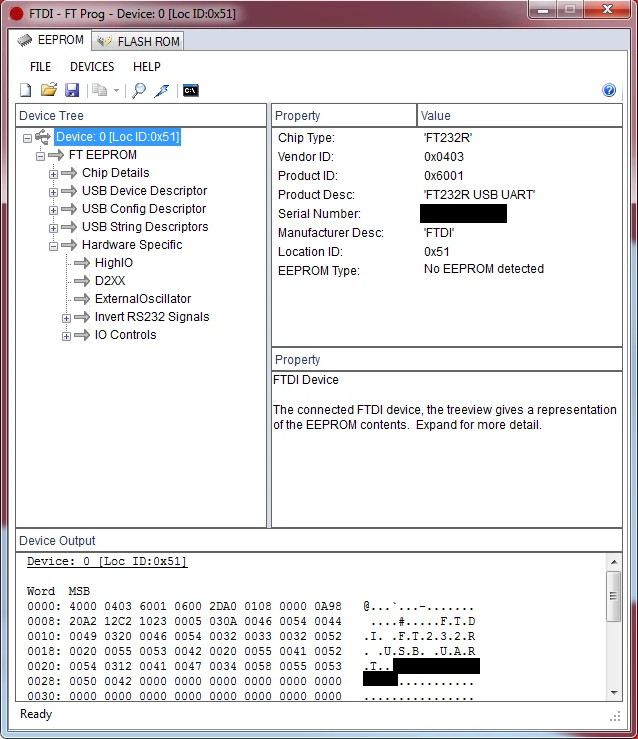The width and height of the screenshot is (638, 739).
Task: Click hex row 0000: in Device Output
Action: (251, 606)
